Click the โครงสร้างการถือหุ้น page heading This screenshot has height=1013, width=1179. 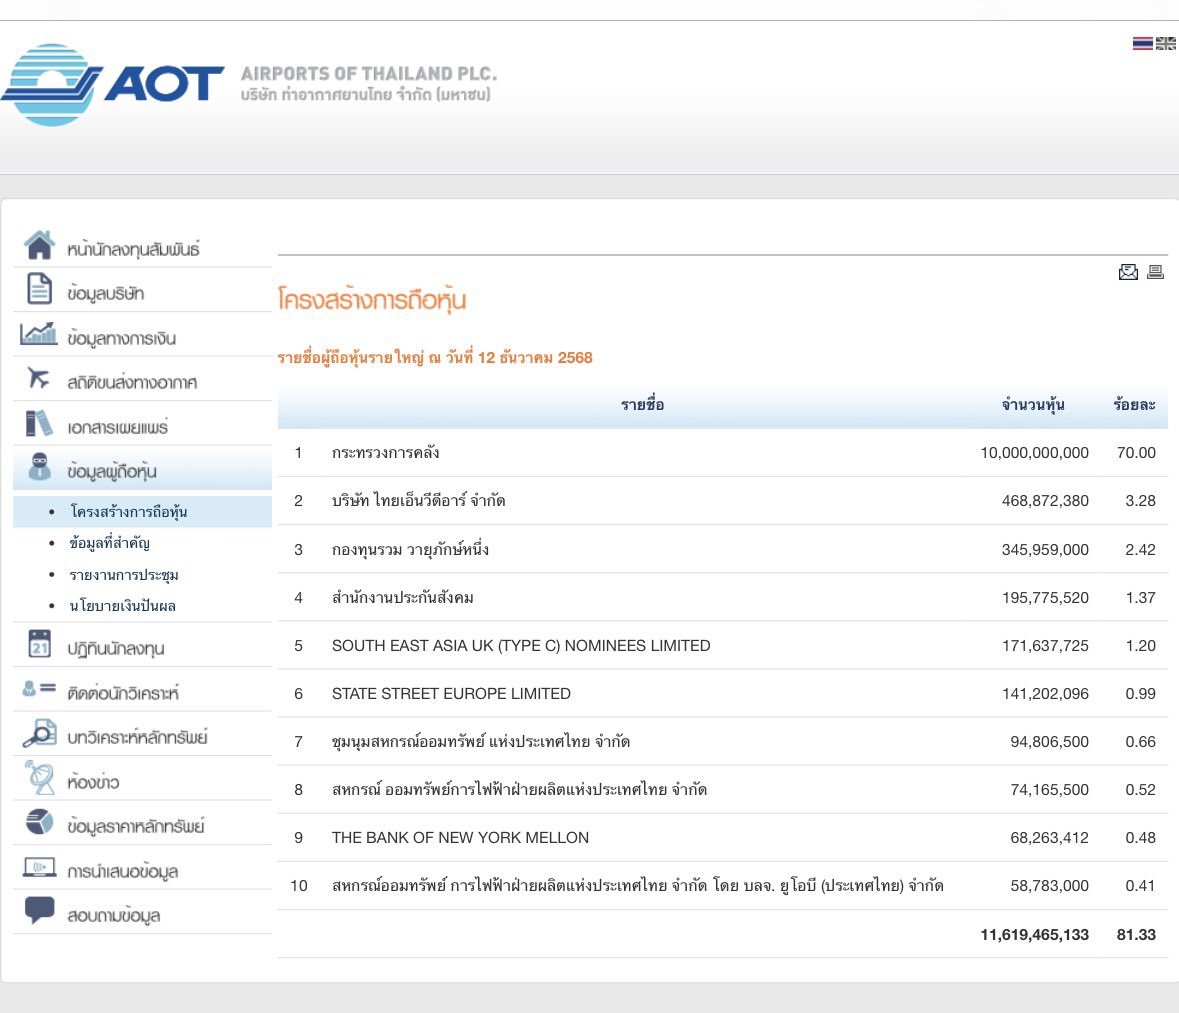(x=371, y=299)
